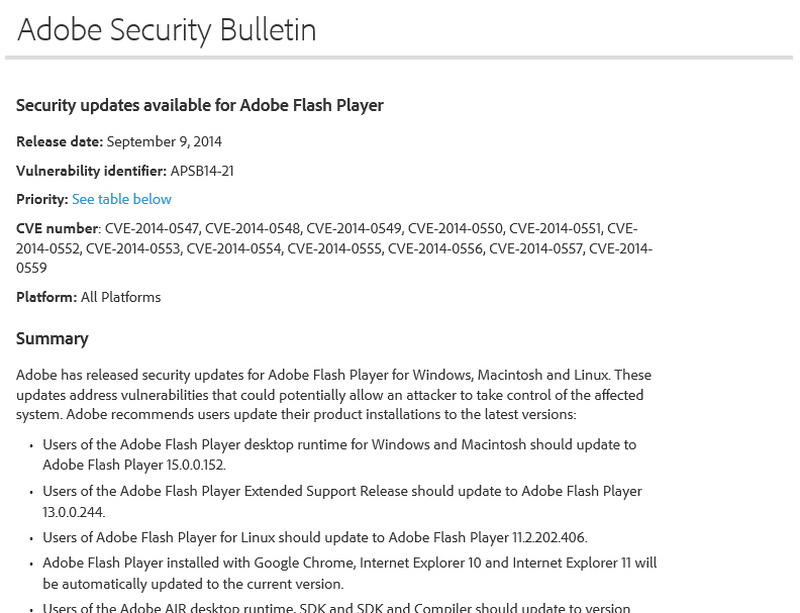Image resolution: width=800 pixels, height=613 pixels.
Task: Click the CVE-2014-0554 entry
Action: [x=233, y=249]
